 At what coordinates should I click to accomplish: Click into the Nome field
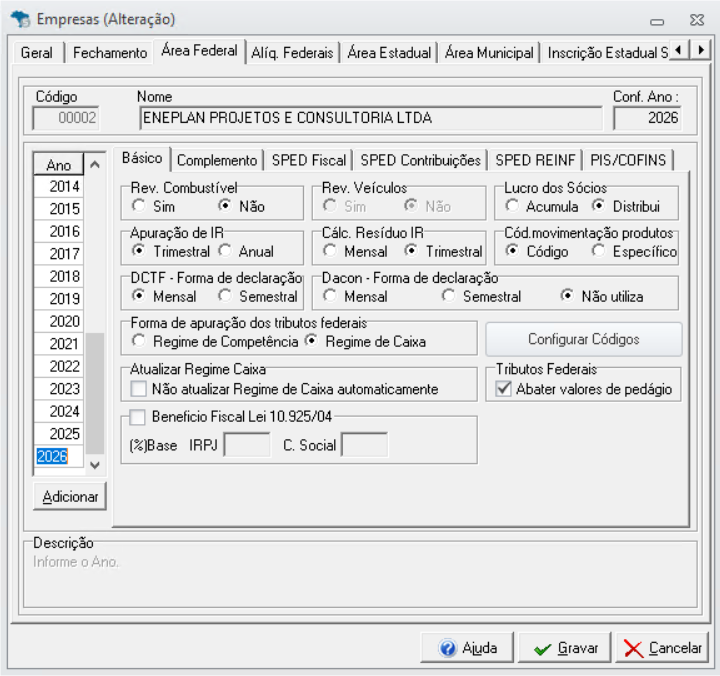point(371,118)
